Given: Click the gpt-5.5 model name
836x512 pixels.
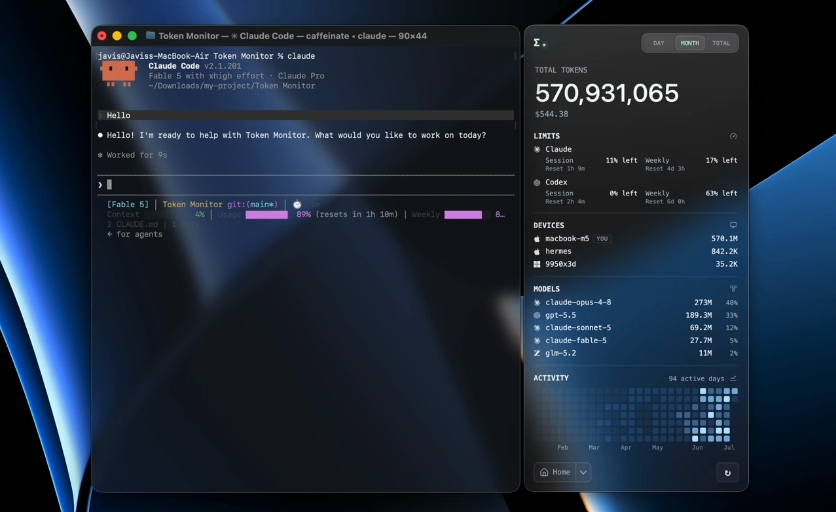Looking at the screenshot, I should pyautogui.click(x=560, y=315).
